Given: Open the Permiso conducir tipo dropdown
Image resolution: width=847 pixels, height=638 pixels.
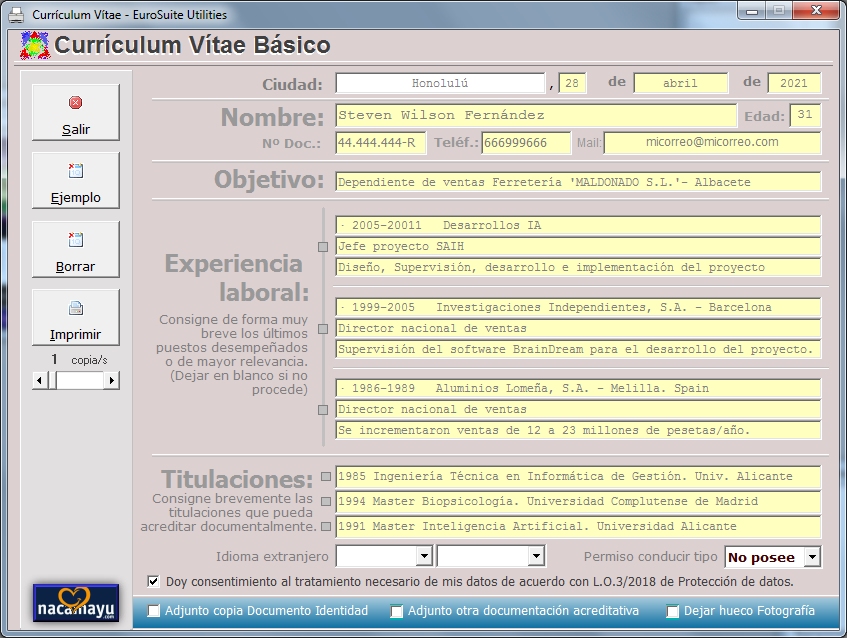Looking at the screenshot, I should [x=811, y=557].
